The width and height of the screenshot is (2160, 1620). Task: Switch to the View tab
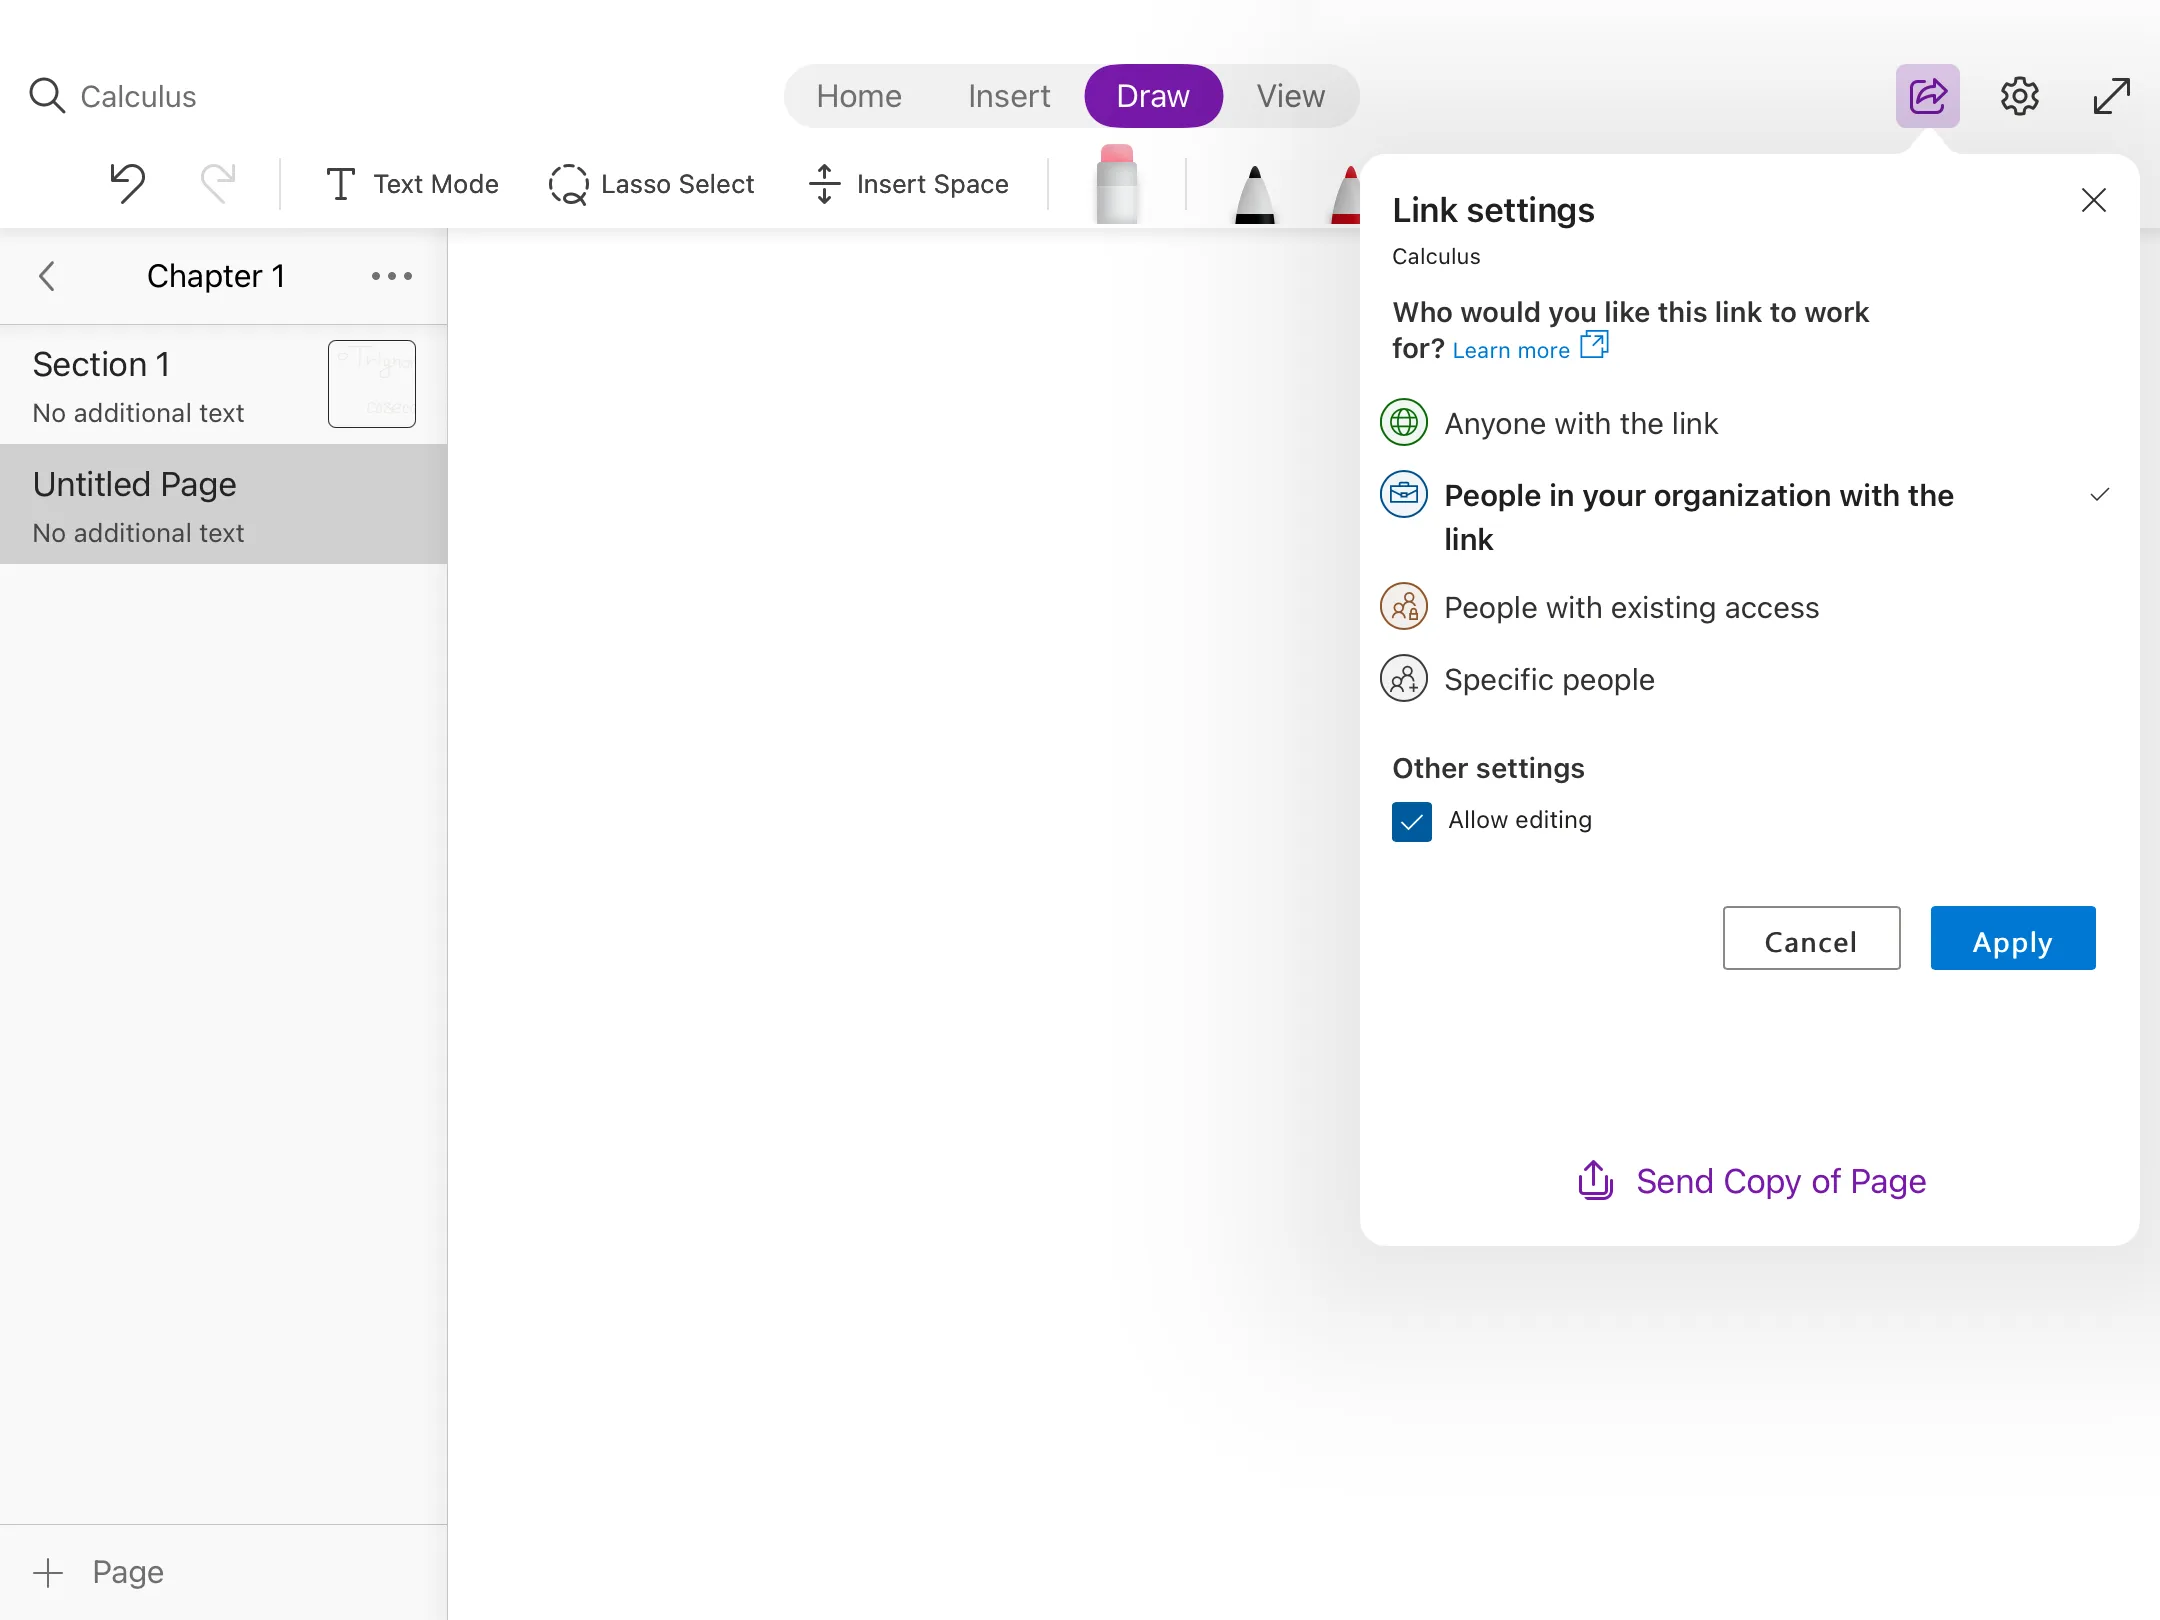point(1290,96)
